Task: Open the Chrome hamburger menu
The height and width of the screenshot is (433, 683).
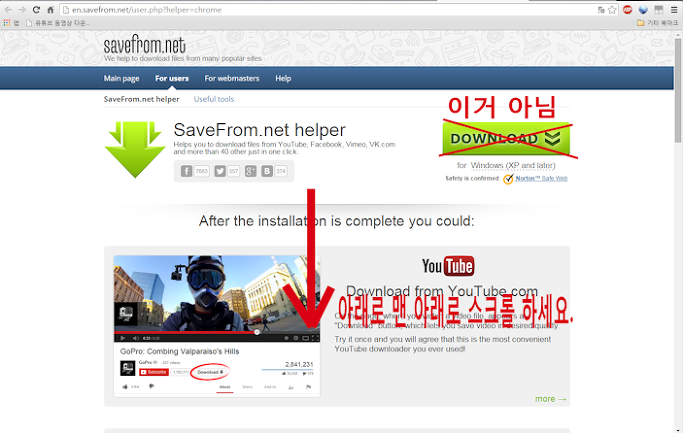Action: pos(674,10)
